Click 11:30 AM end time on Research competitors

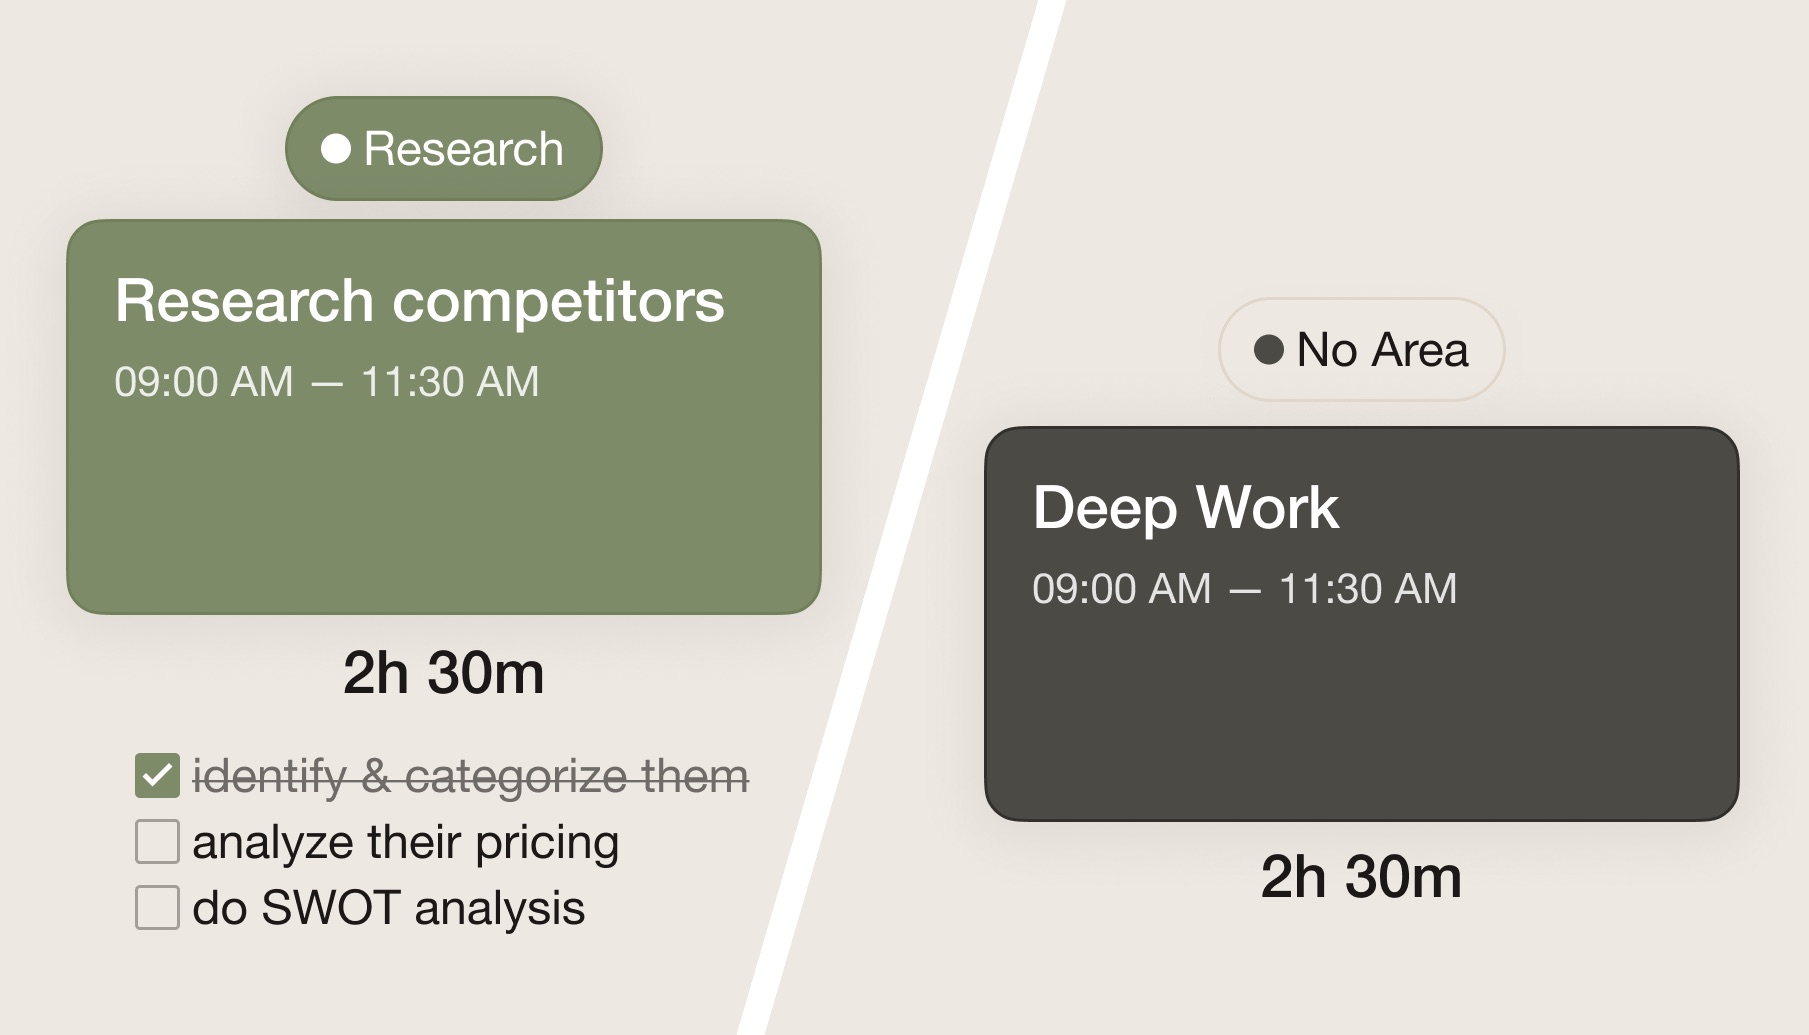(x=450, y=382)
